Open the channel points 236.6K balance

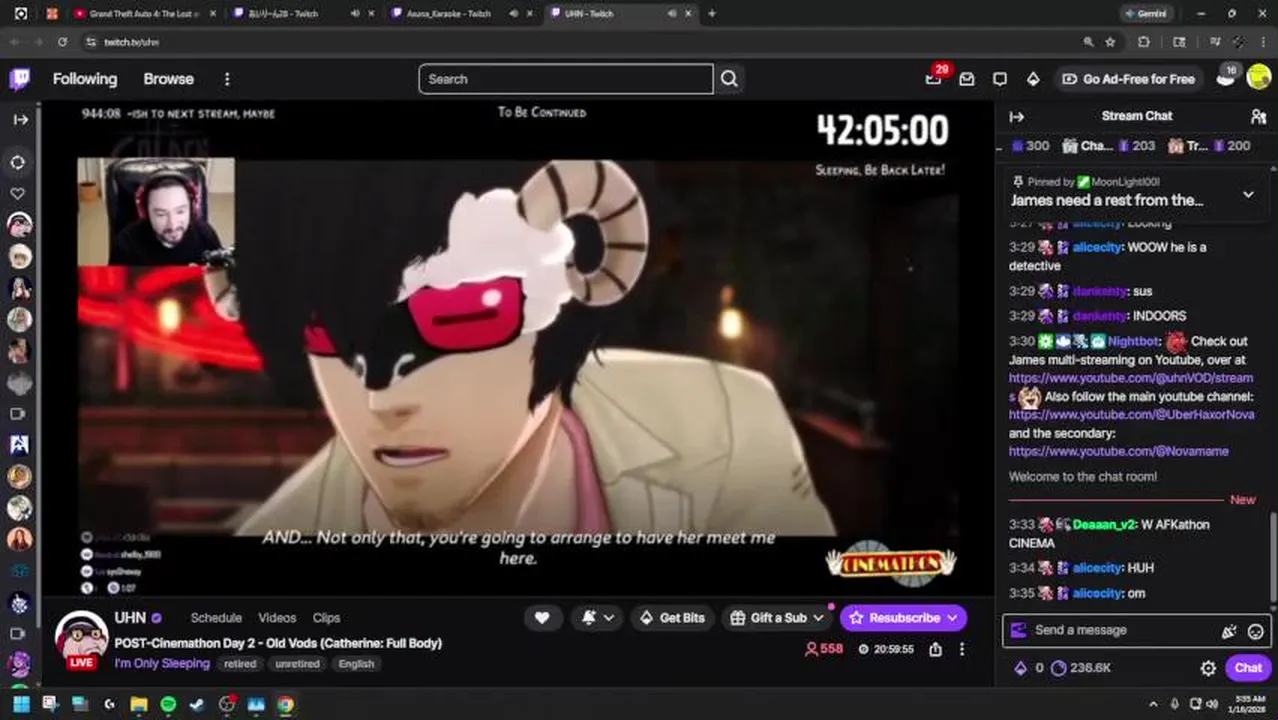[1081, 668]
